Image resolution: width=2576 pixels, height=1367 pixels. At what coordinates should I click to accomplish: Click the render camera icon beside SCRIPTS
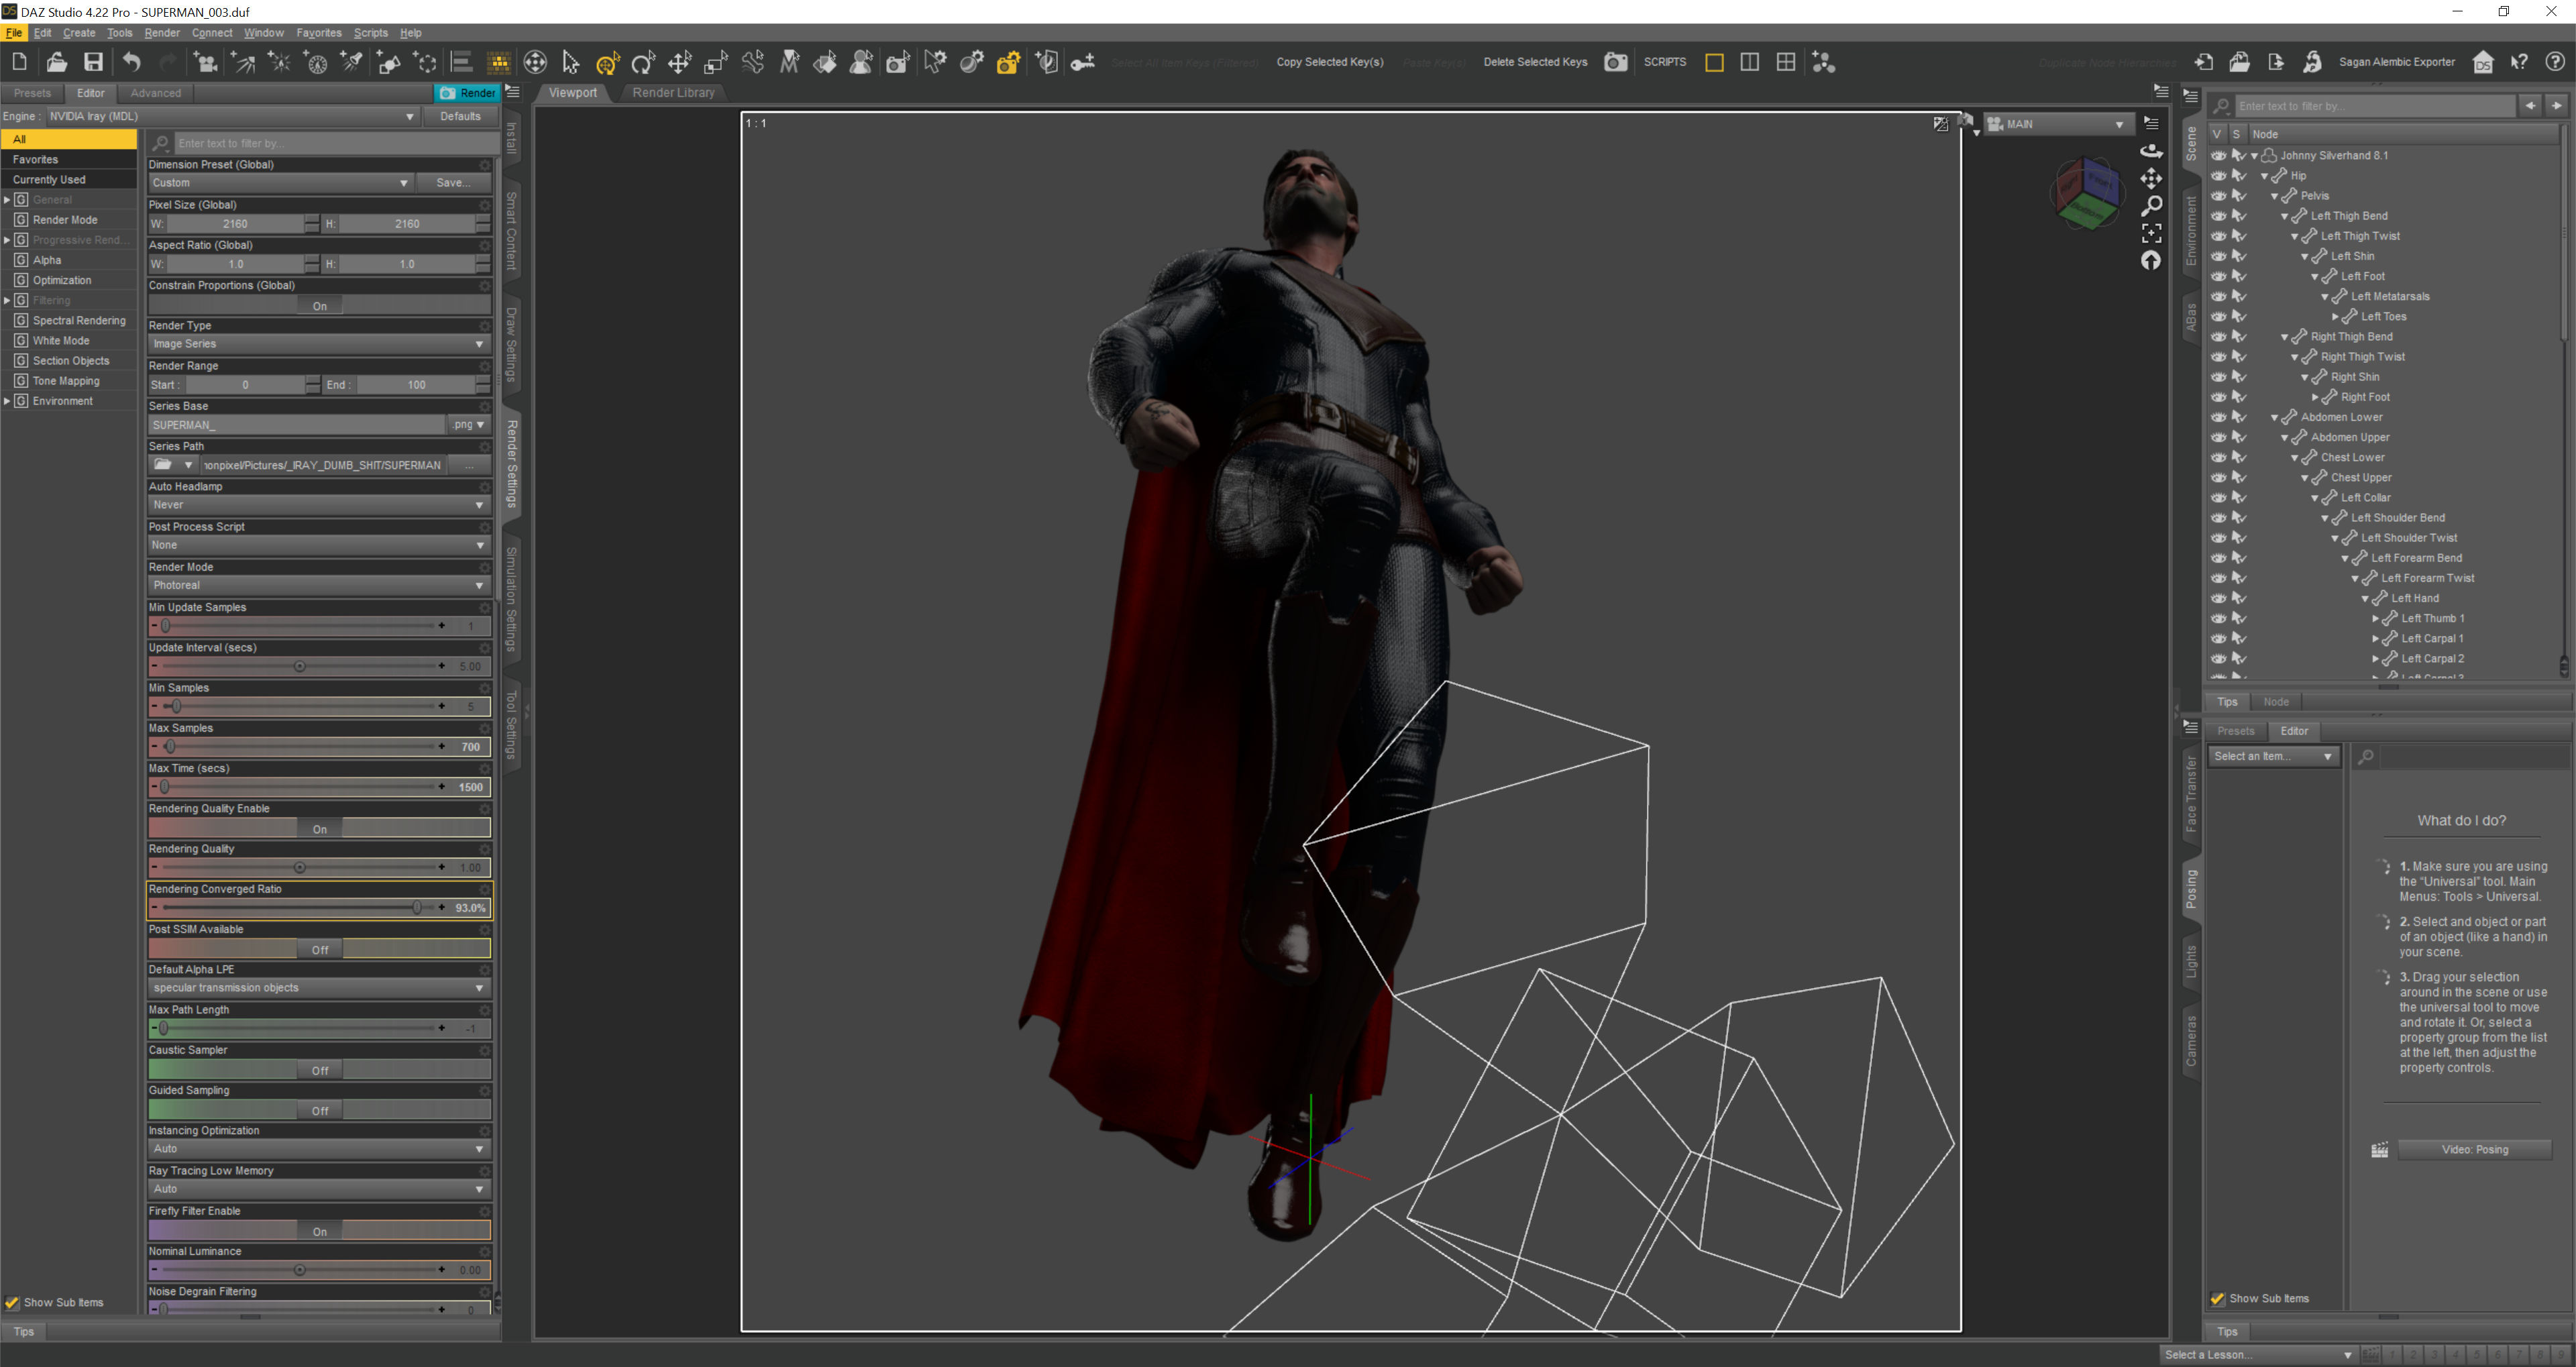(1615, 62)
